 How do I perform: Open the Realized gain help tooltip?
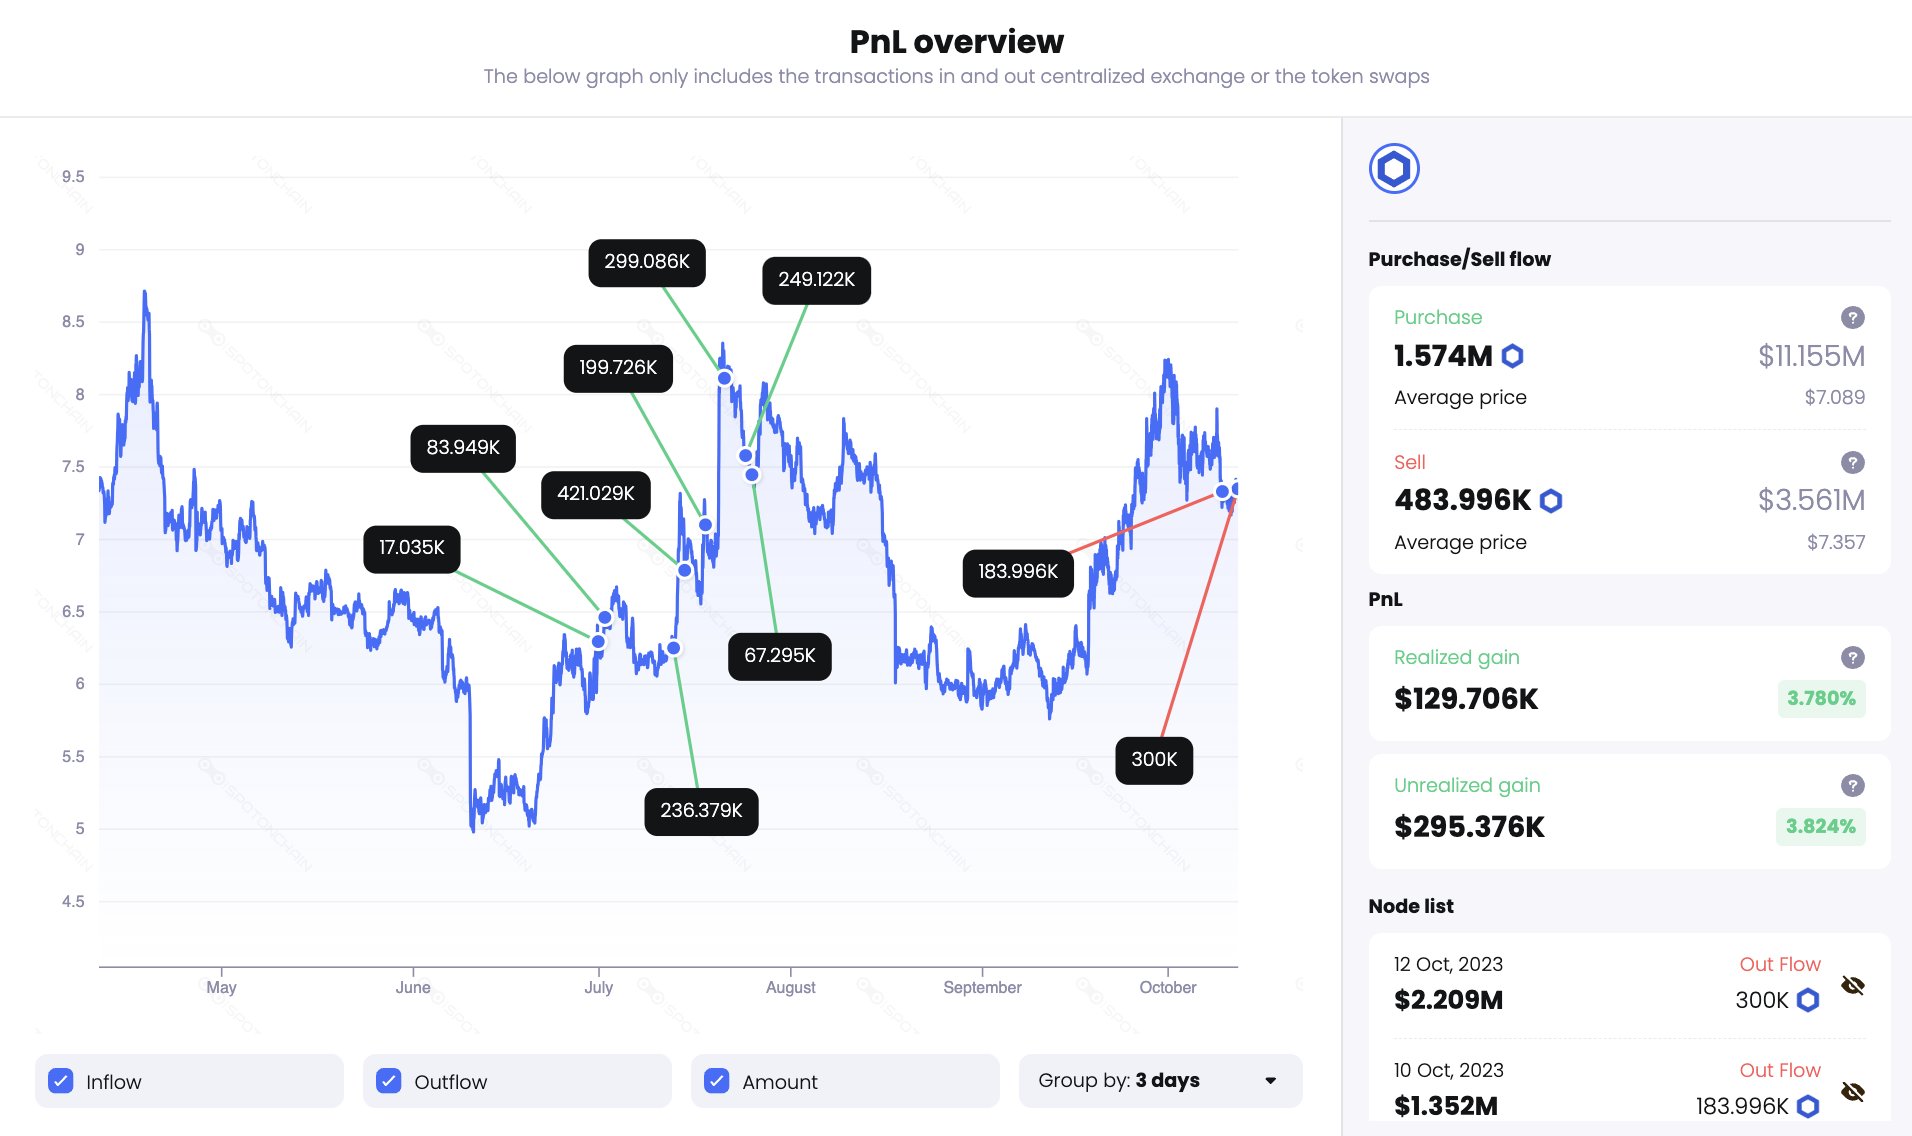[x=1852, y=657]
